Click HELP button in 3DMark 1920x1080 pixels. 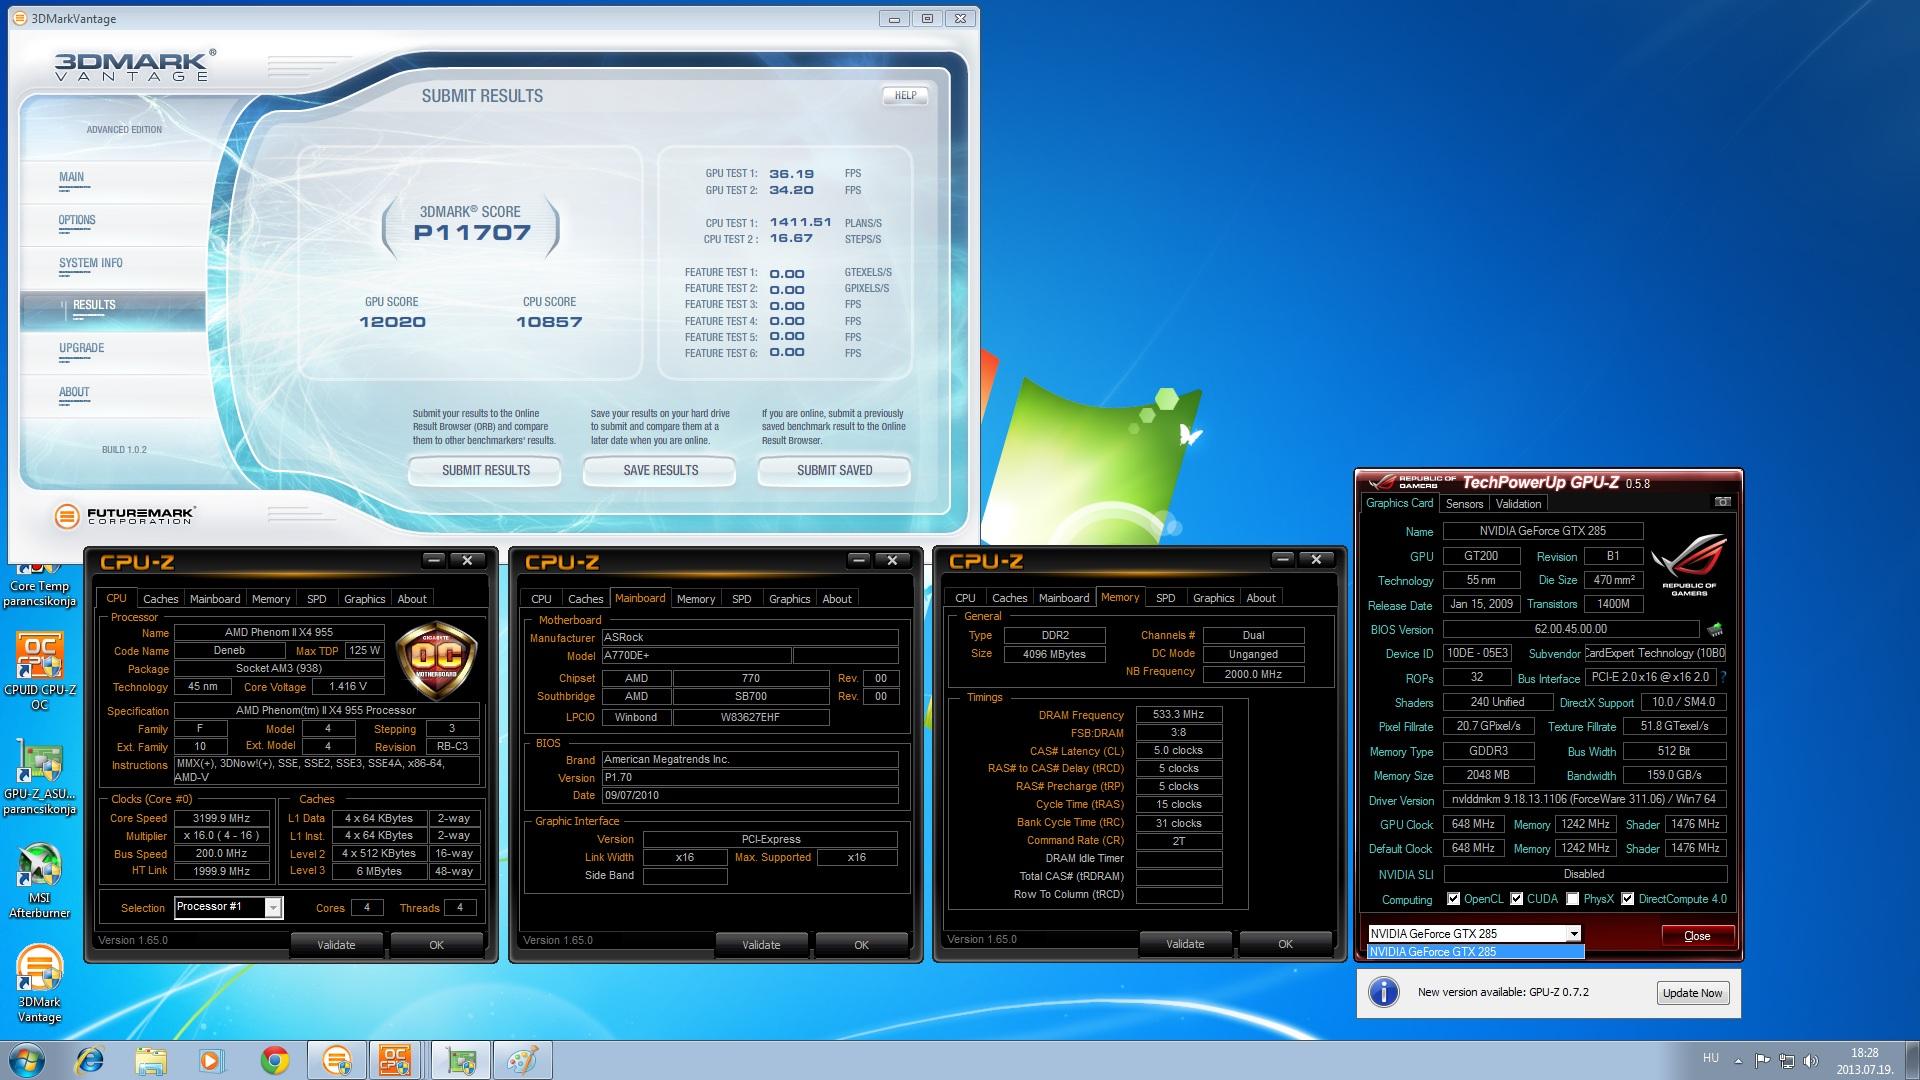tap(905, 95)
